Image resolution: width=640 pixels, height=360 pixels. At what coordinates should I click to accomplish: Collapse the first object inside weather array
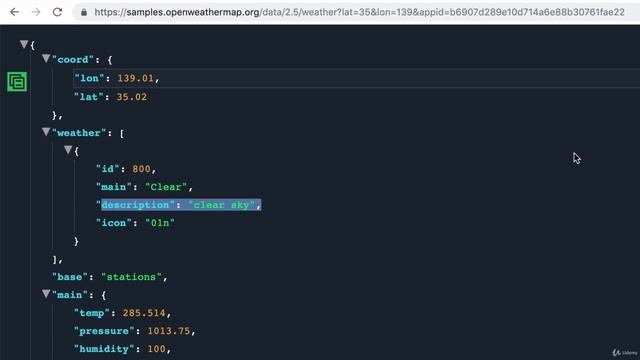pyautogui.click(x=68, y=150)
